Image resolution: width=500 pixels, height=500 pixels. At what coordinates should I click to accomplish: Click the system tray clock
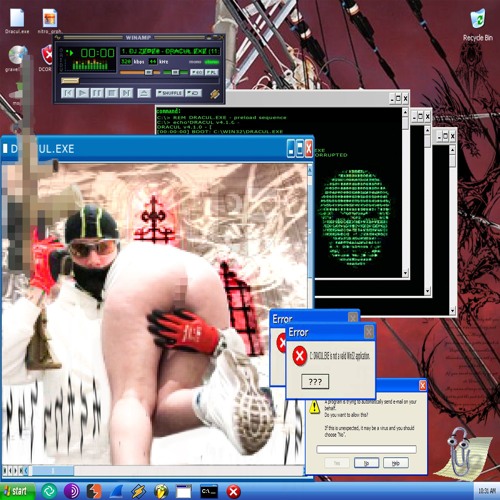(x=487, y=491)
